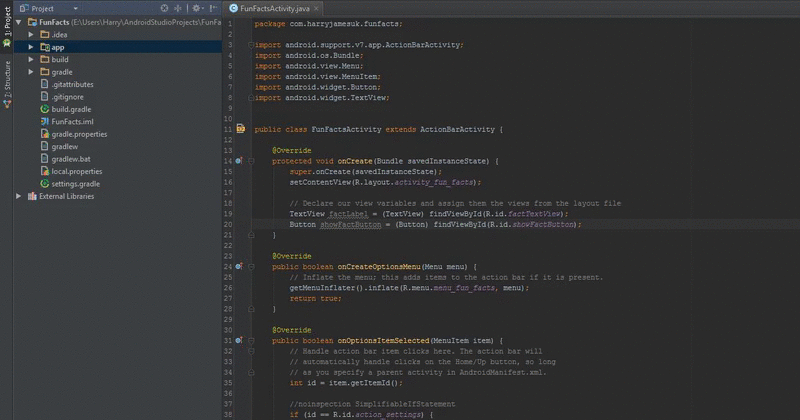Fold the onCreate method at line 14
This screenshot has height=420, width=800.
(251, 161)
